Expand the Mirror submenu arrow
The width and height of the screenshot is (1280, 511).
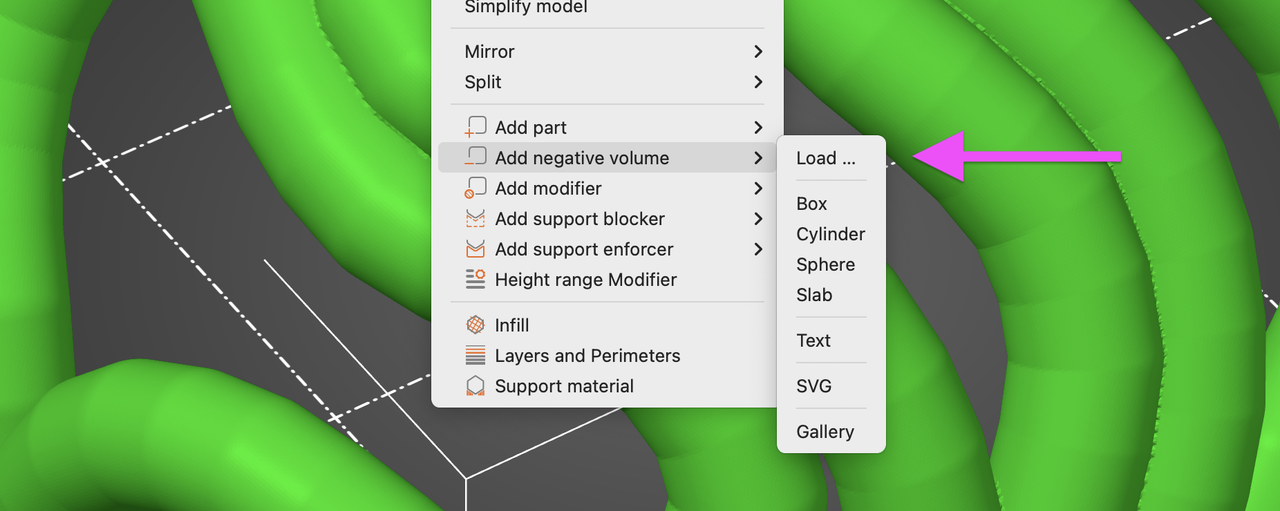click(758, 52)
